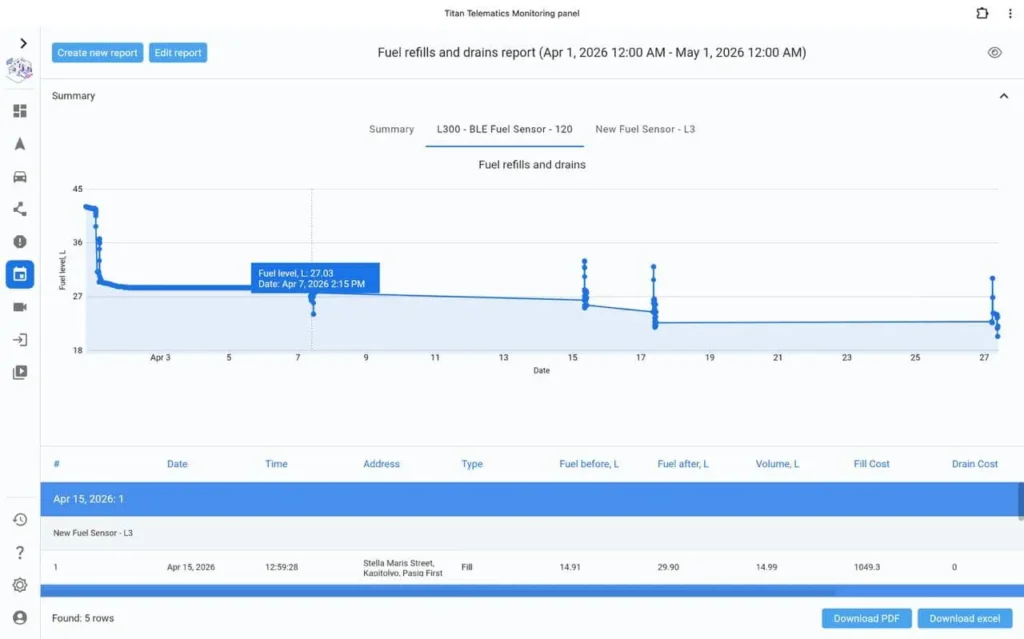Click the Volume, L column header
This screenshot has height=639, width=1024.
[x=777, y=464]
